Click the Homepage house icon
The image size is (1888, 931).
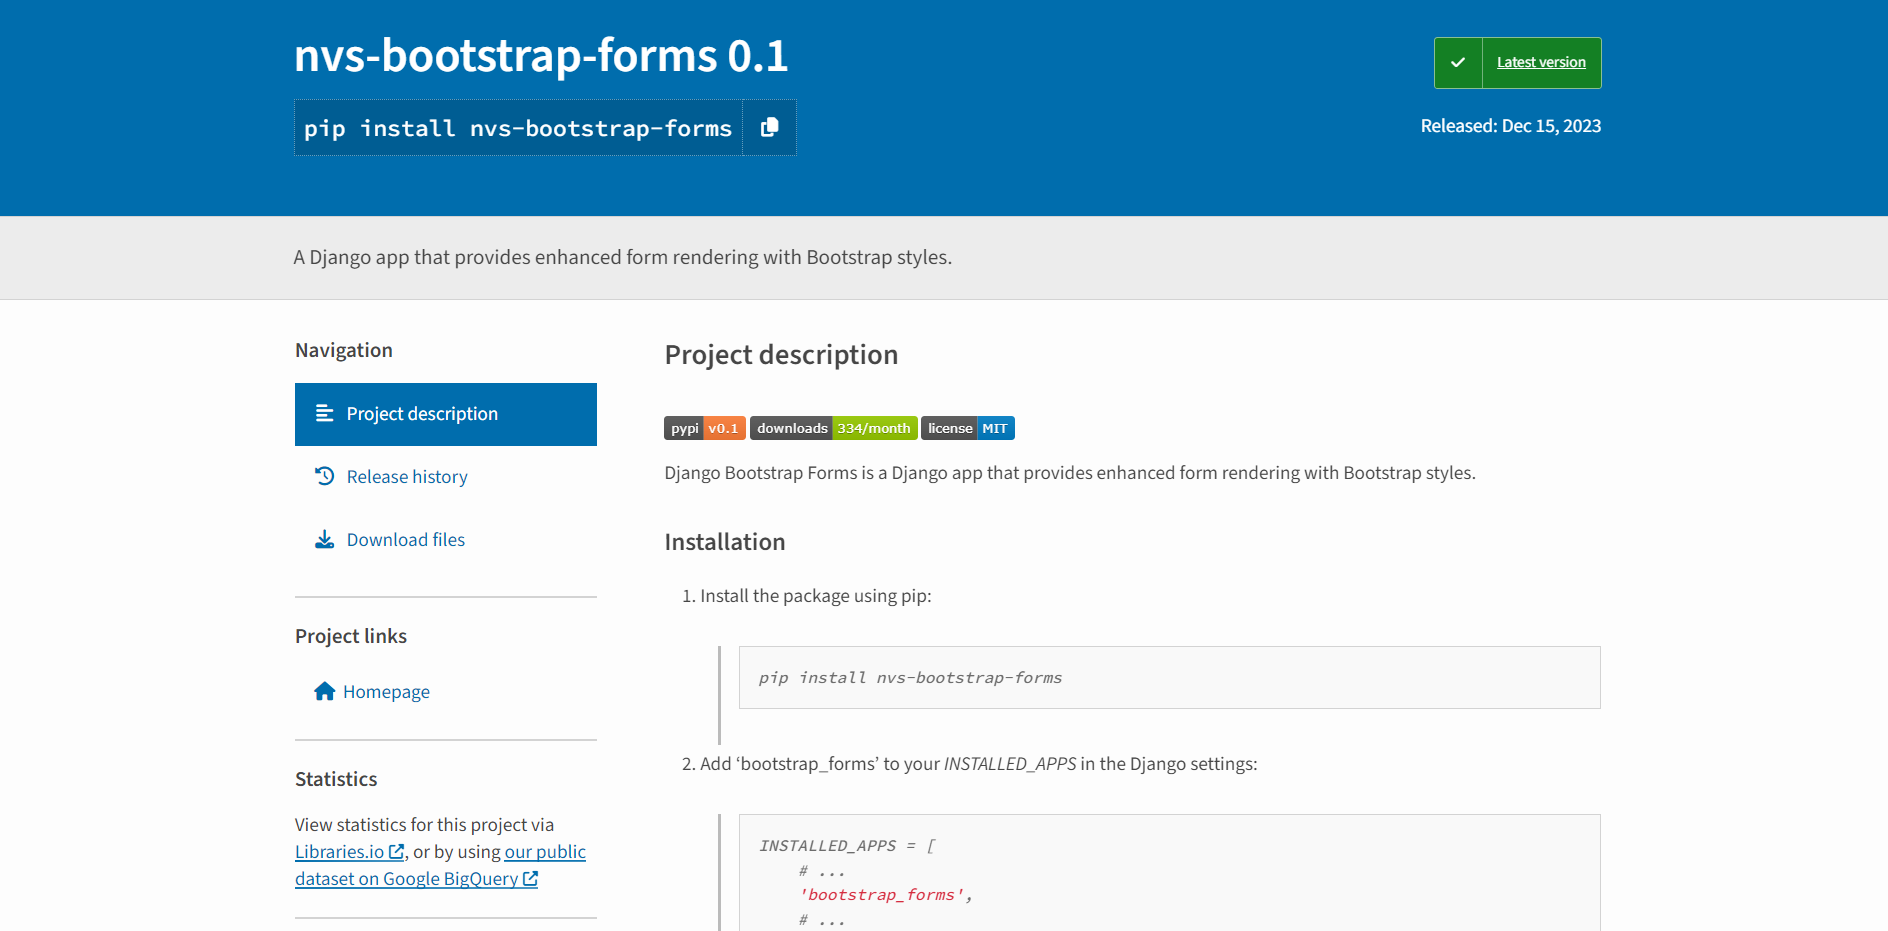pos(324,691)
